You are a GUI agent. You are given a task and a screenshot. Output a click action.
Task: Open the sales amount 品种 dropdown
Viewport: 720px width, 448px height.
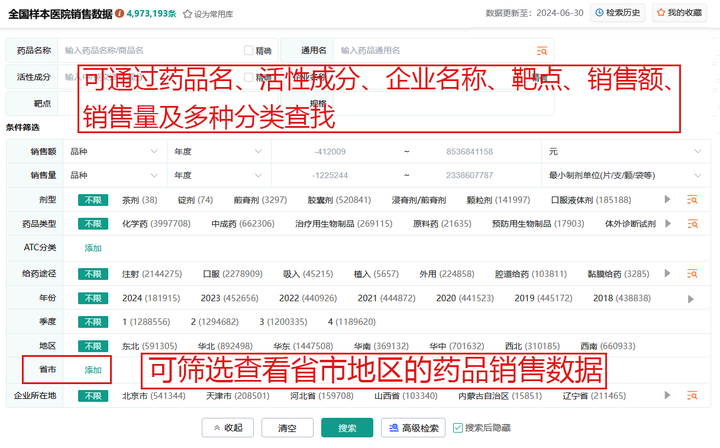tap(115, 151)
